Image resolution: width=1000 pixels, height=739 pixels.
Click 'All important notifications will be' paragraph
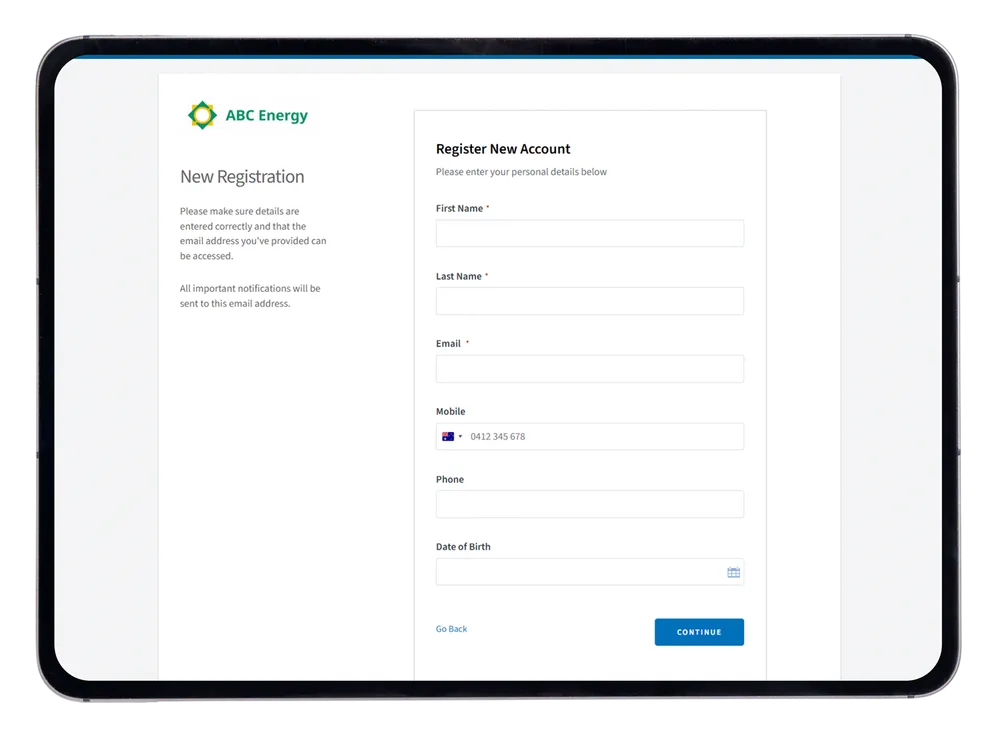click(x=250, y=296)
